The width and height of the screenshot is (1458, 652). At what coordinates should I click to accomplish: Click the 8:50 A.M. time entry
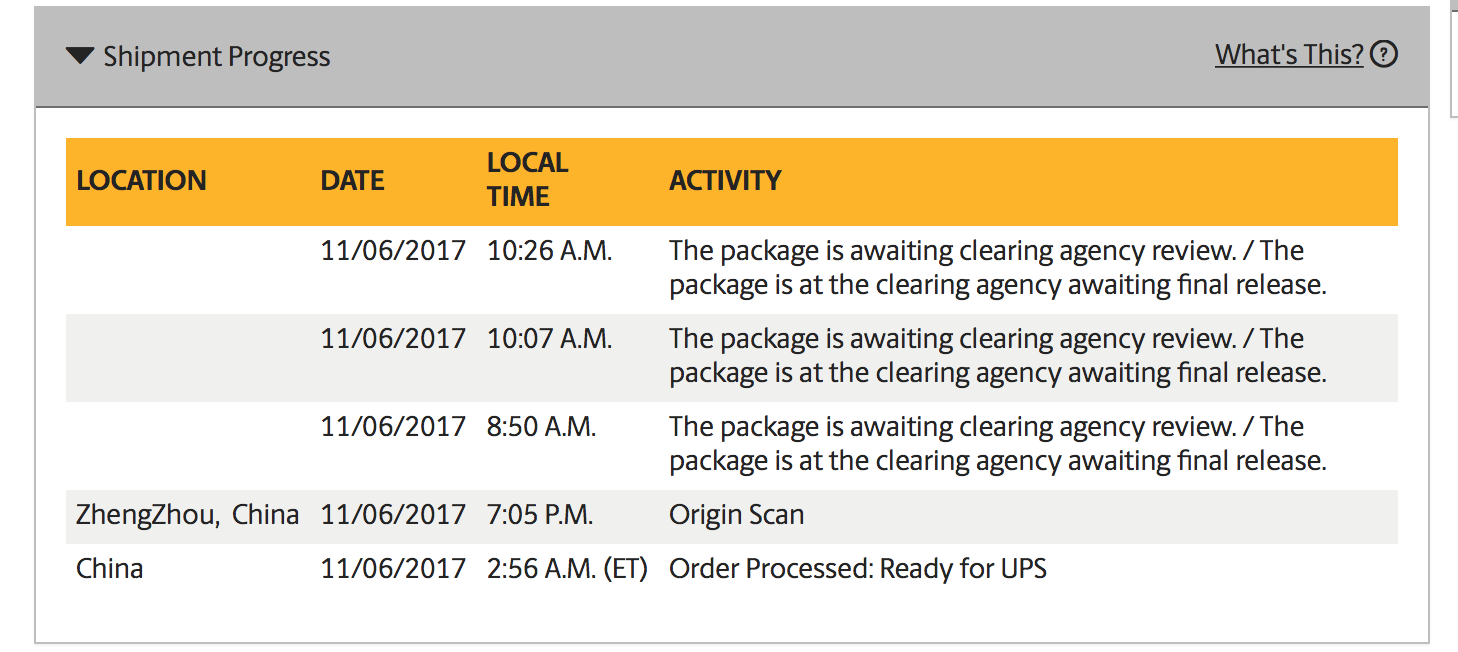tap(541, 427)
